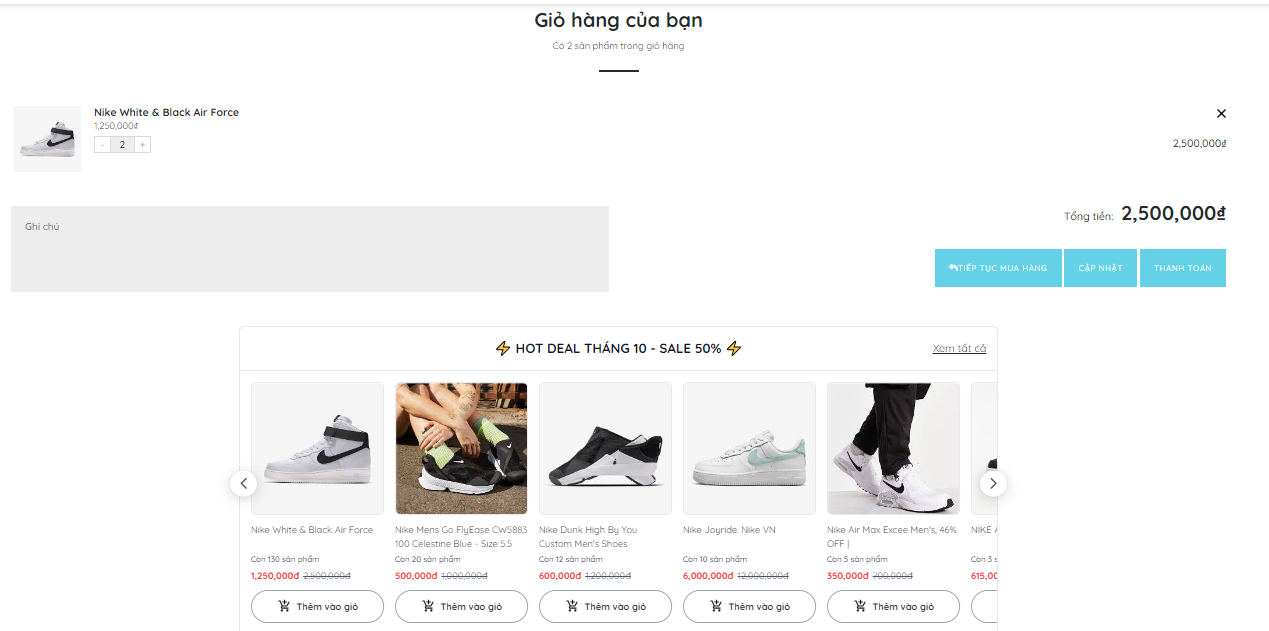Remove Nike Air Force item from cart
The image size is (1269, 631).
pos(1220,114)
